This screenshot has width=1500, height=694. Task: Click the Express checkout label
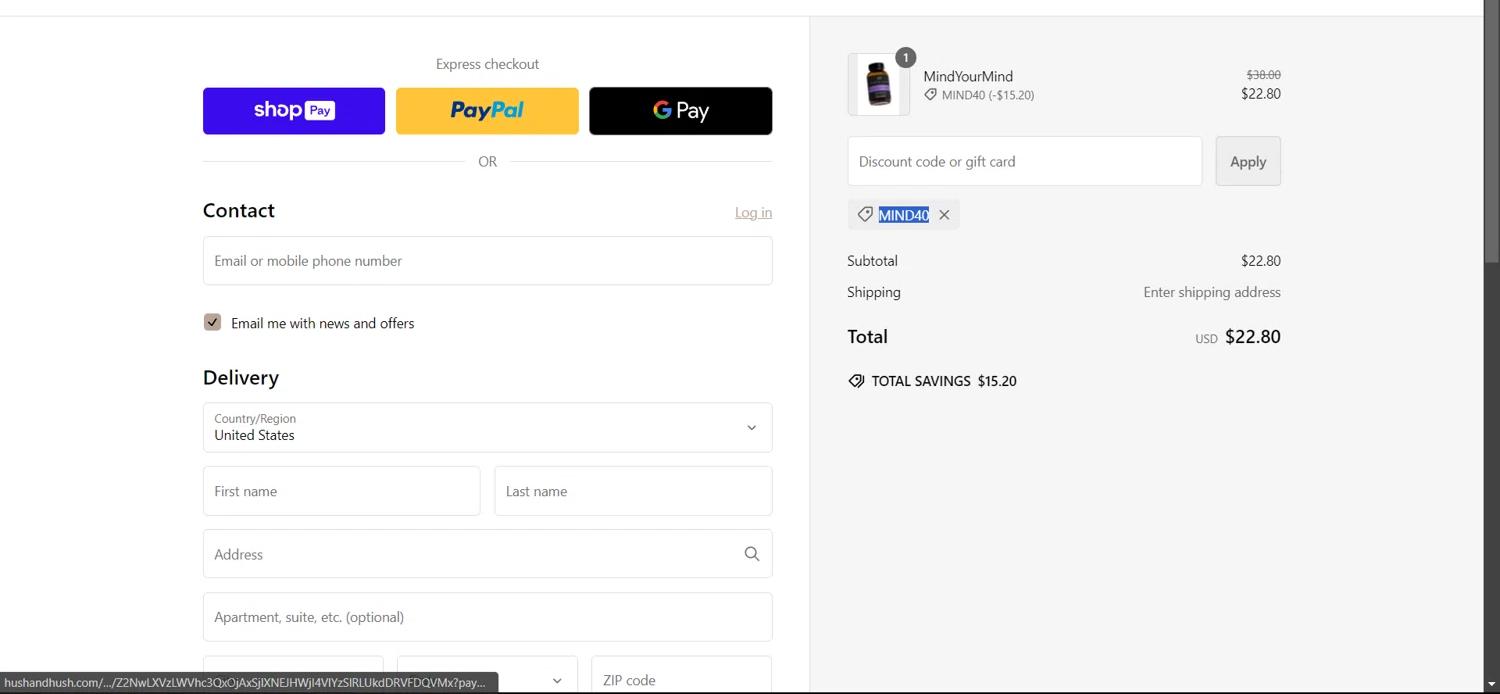pyautogui.click(x=487, y=64)
